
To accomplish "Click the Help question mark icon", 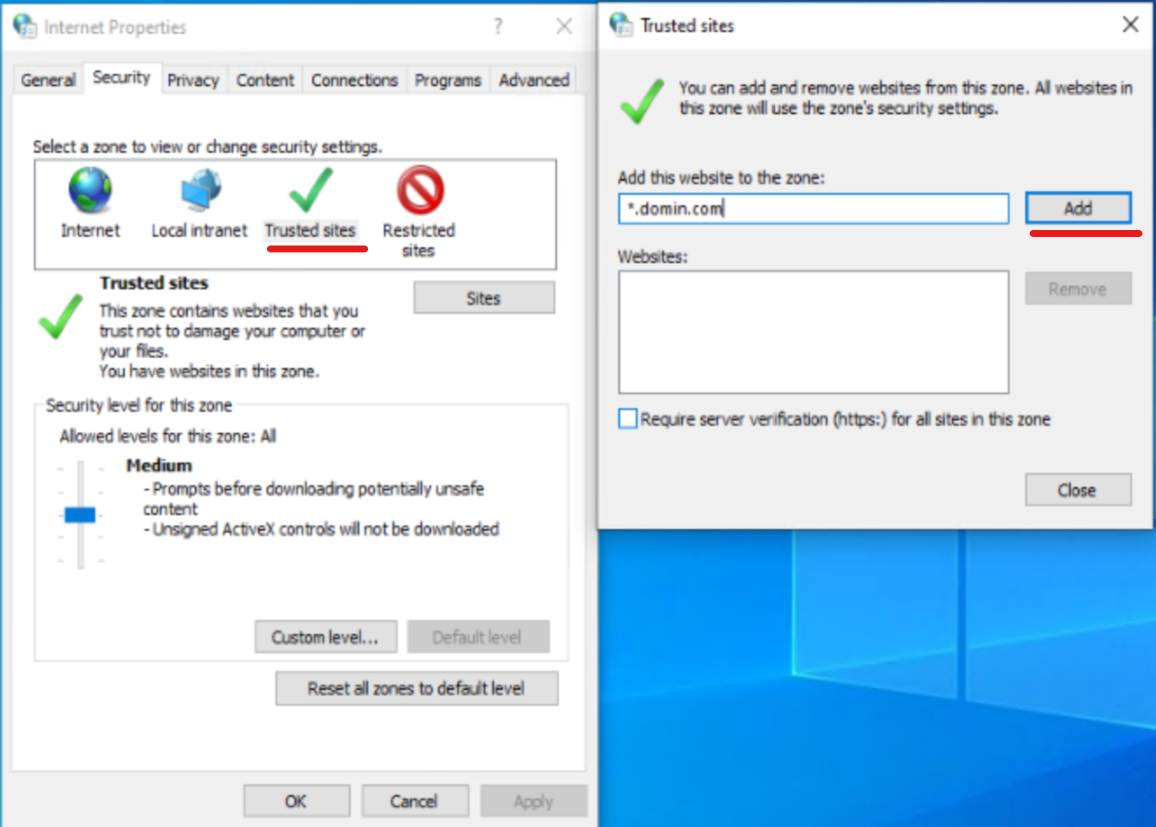I will click(498, 27).
